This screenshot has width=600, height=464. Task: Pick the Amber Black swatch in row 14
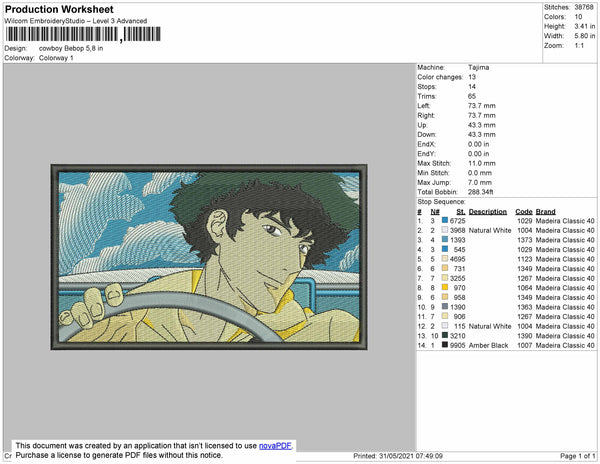pyautogui.click(x=445, y=345)
